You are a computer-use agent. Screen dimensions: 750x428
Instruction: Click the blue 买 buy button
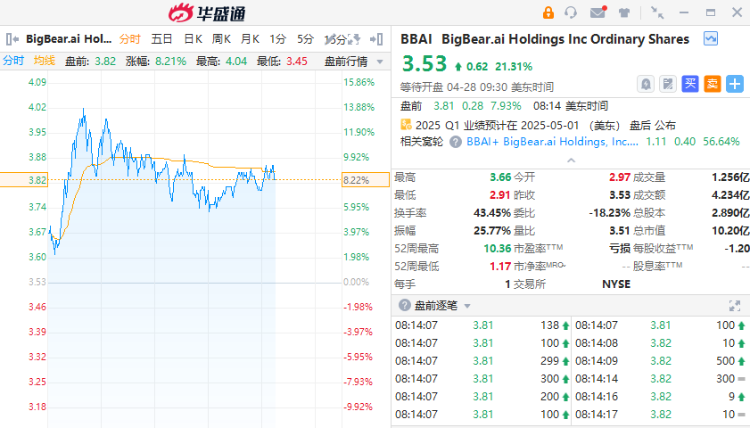point(690,84)
